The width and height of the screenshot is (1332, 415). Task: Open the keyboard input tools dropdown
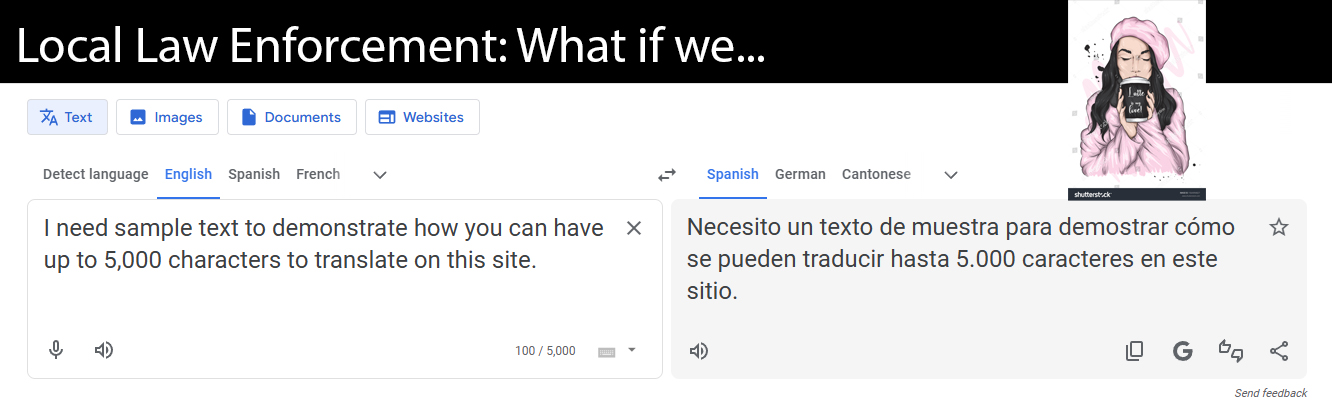coord(631,350)
